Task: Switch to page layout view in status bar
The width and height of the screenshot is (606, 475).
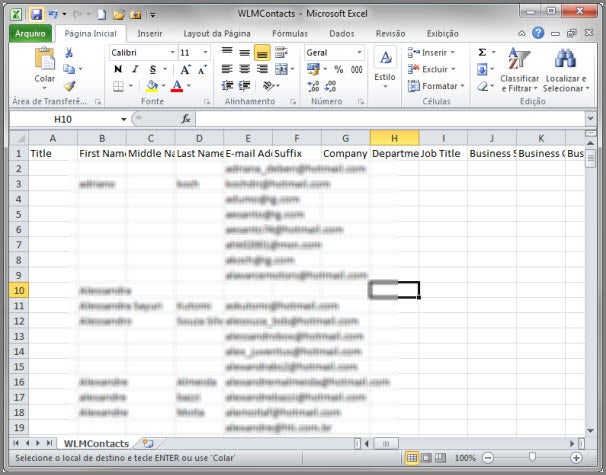Action: click(427, 457)
